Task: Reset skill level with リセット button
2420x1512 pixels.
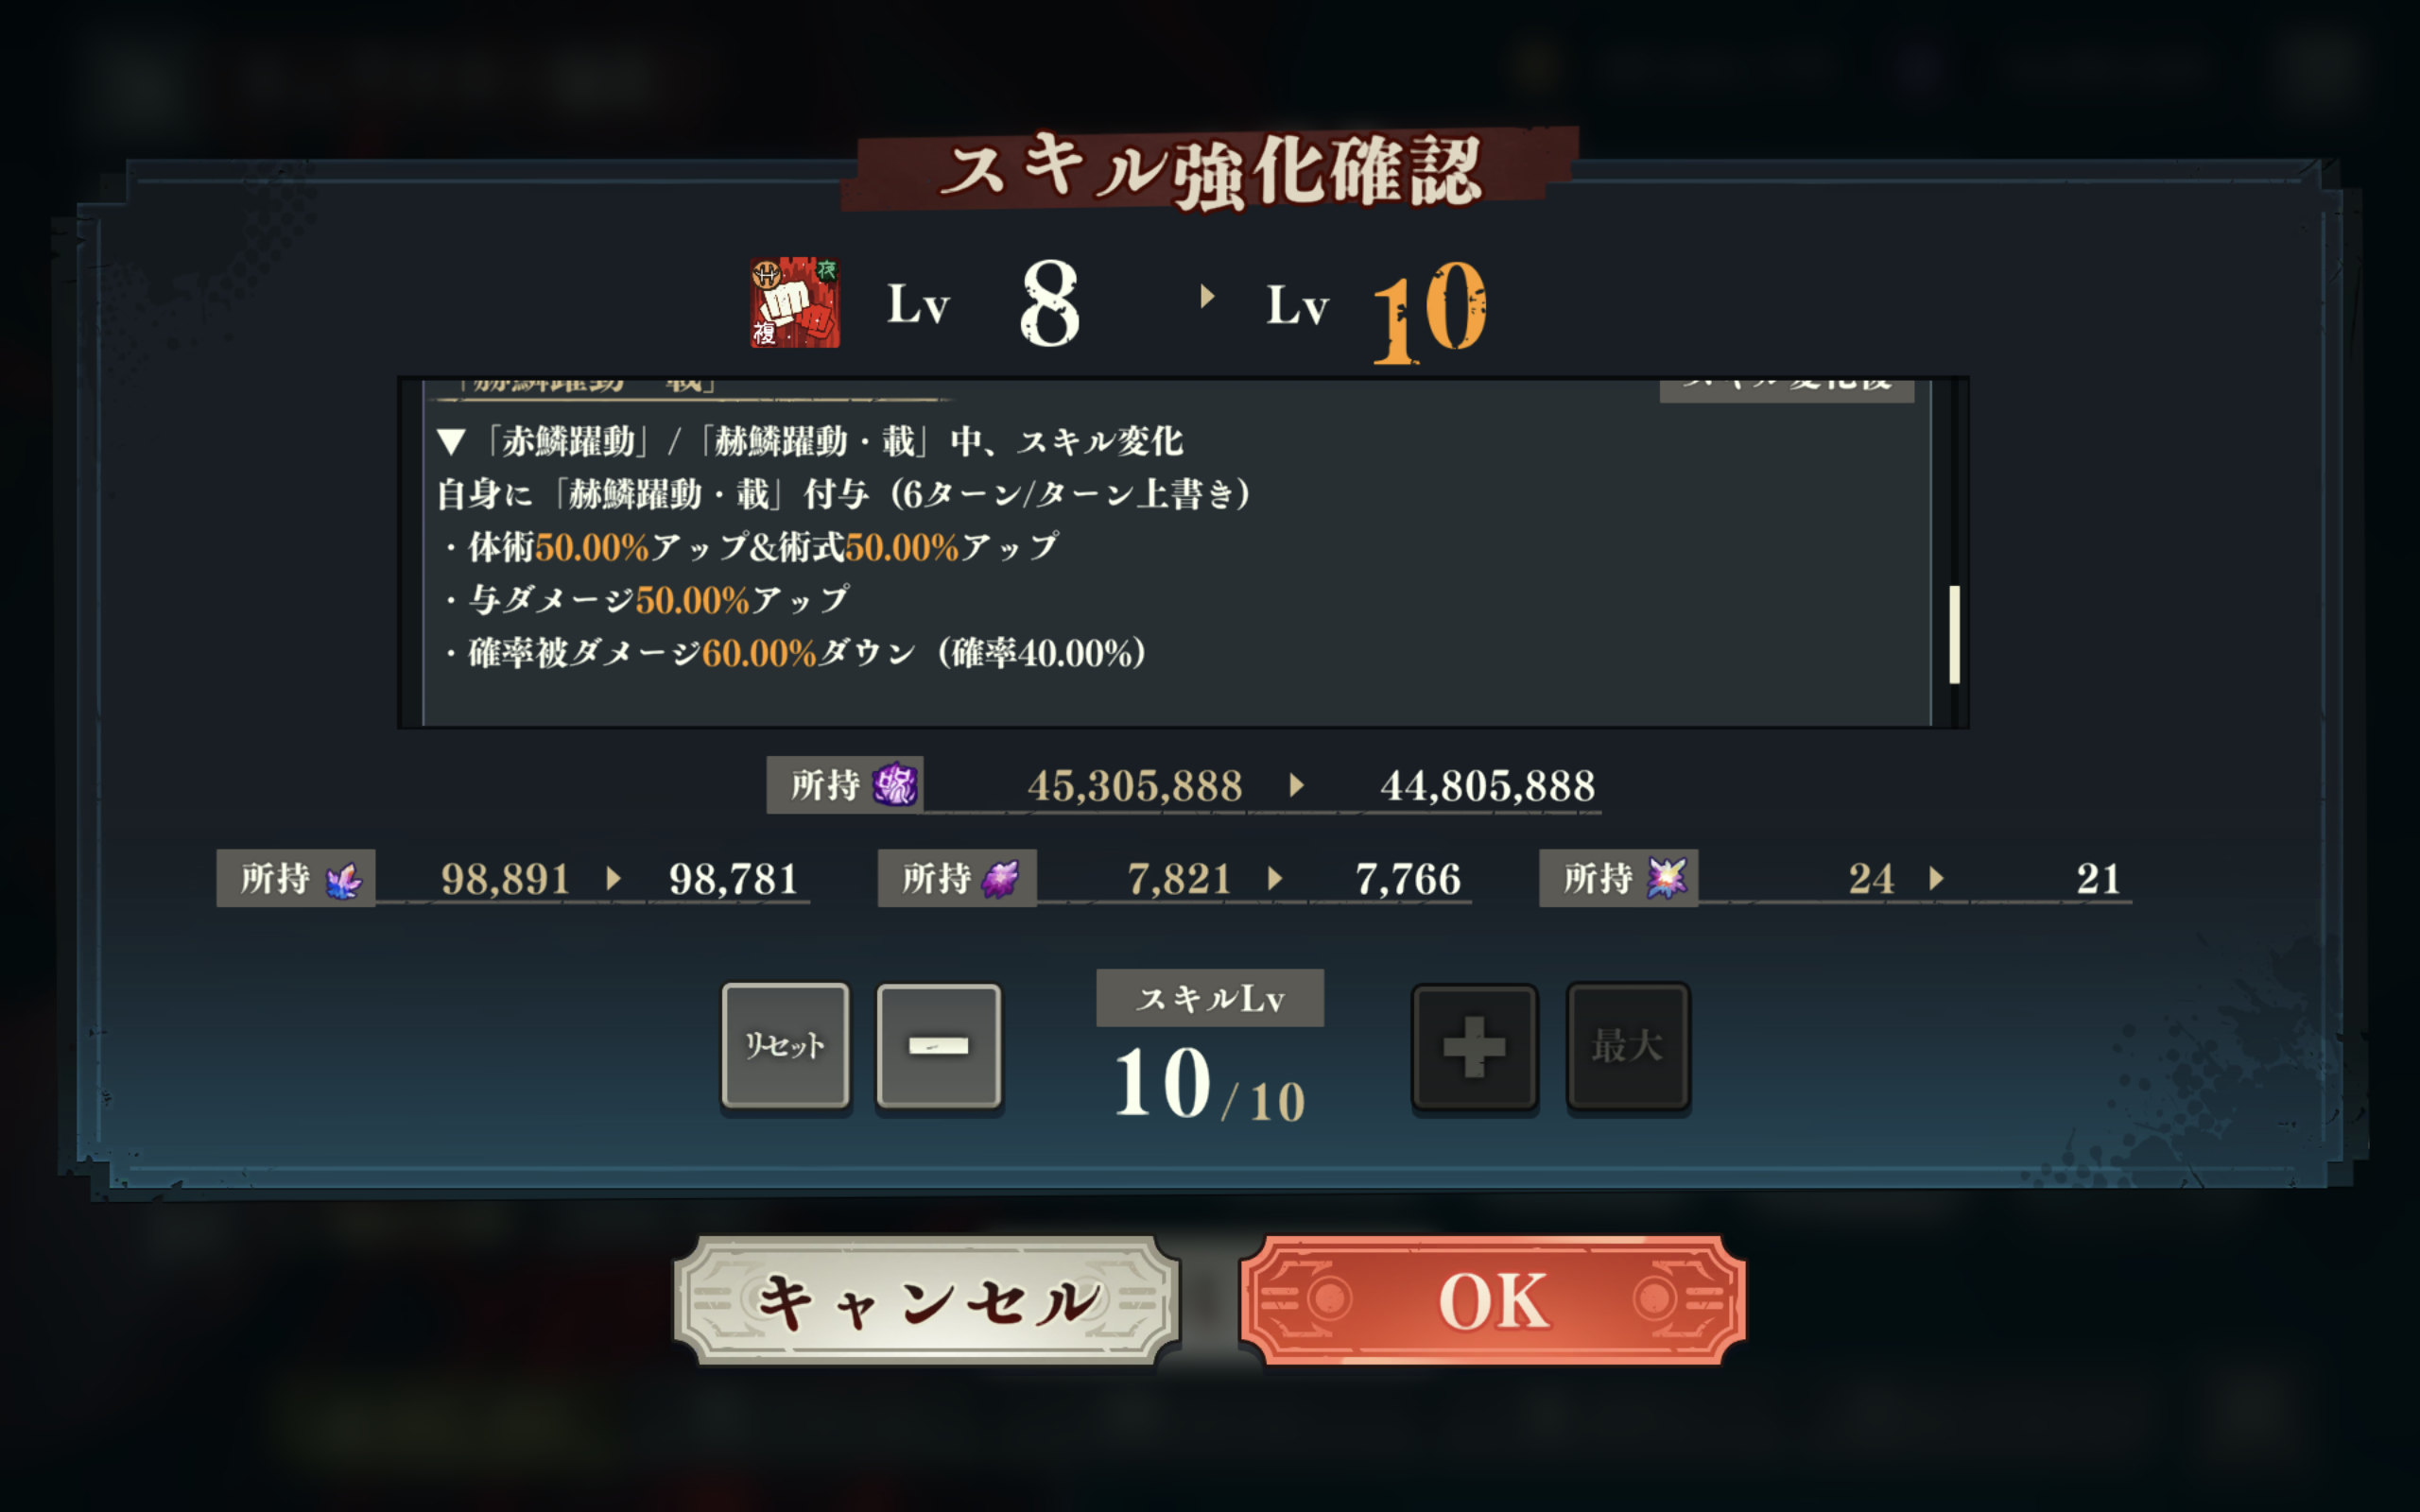Action: [785, 1046]
